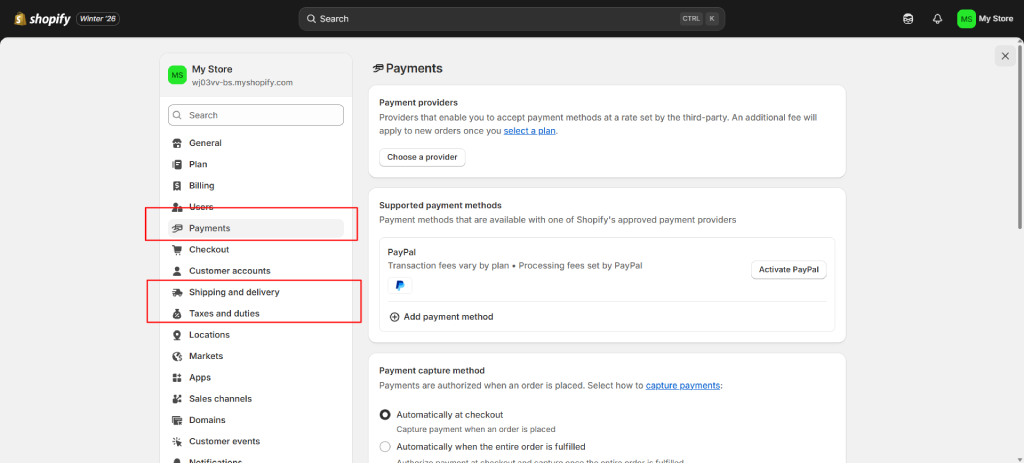This screenshot has height=463, width=1024.
Task: Open Apps settings entry
Action: pyautogui.click(x=255, y=377)
